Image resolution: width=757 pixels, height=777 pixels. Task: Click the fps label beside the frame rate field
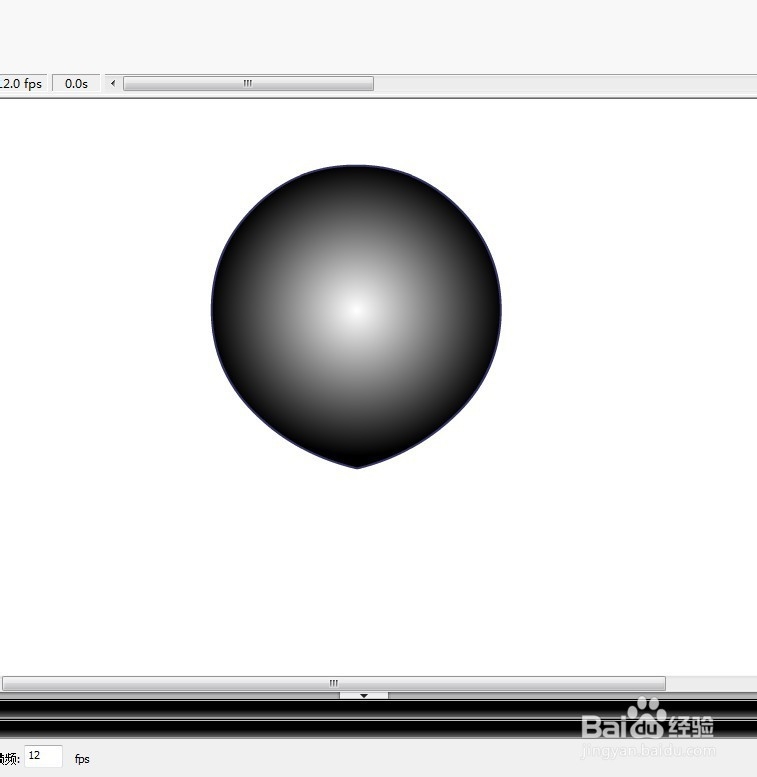[82, 759]
